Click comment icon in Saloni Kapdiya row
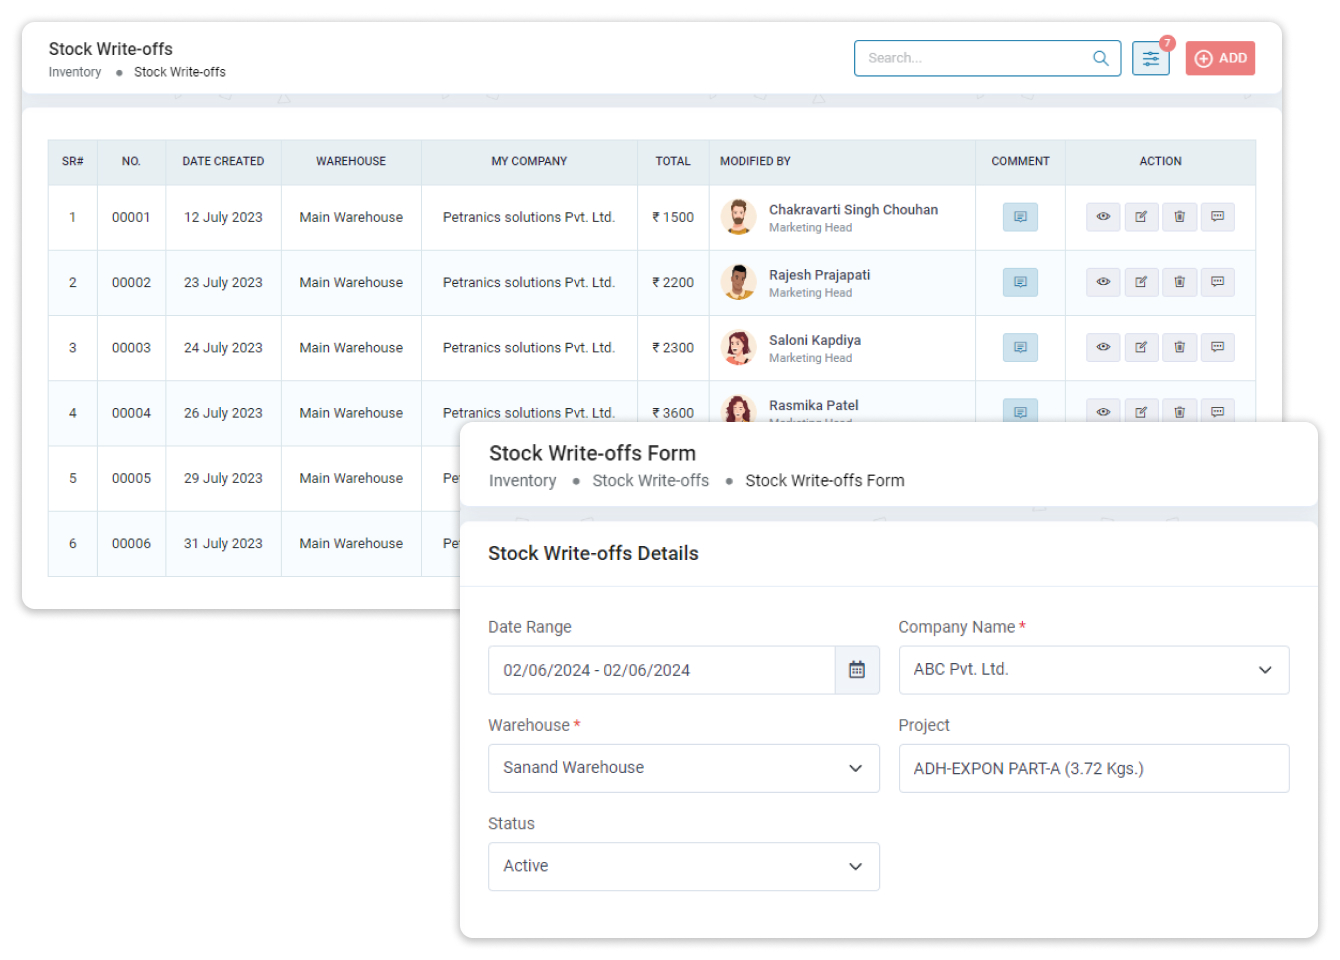The width and height of the screenshot is (1340, 960). click(x=1019, y=347)
